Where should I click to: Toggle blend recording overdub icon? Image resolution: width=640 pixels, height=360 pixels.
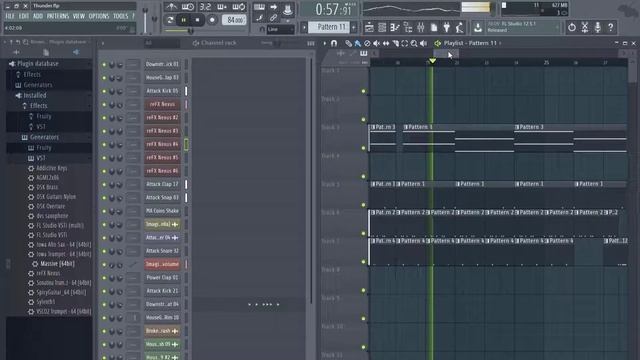click(x=222, y=7)
